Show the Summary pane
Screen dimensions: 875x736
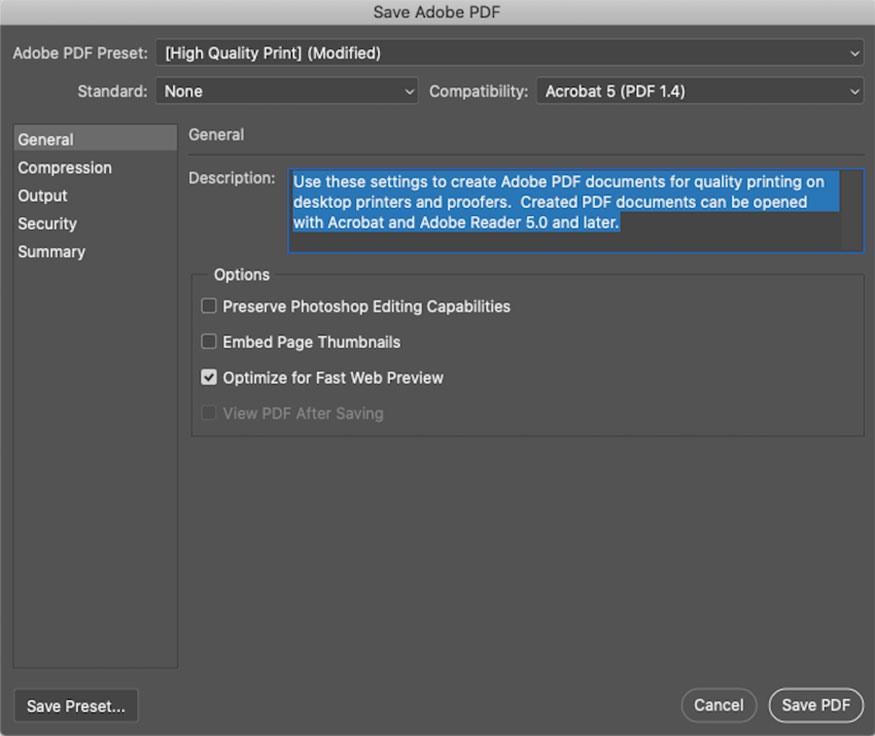pos(95,251)
